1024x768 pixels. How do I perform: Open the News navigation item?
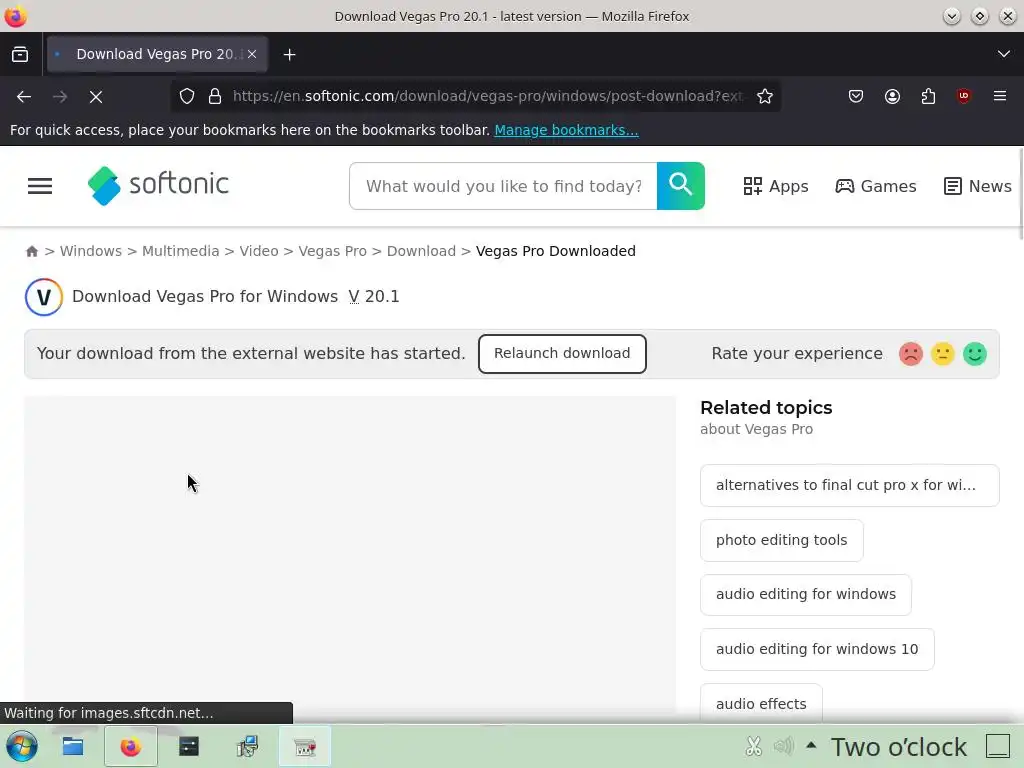coord(978,186)
